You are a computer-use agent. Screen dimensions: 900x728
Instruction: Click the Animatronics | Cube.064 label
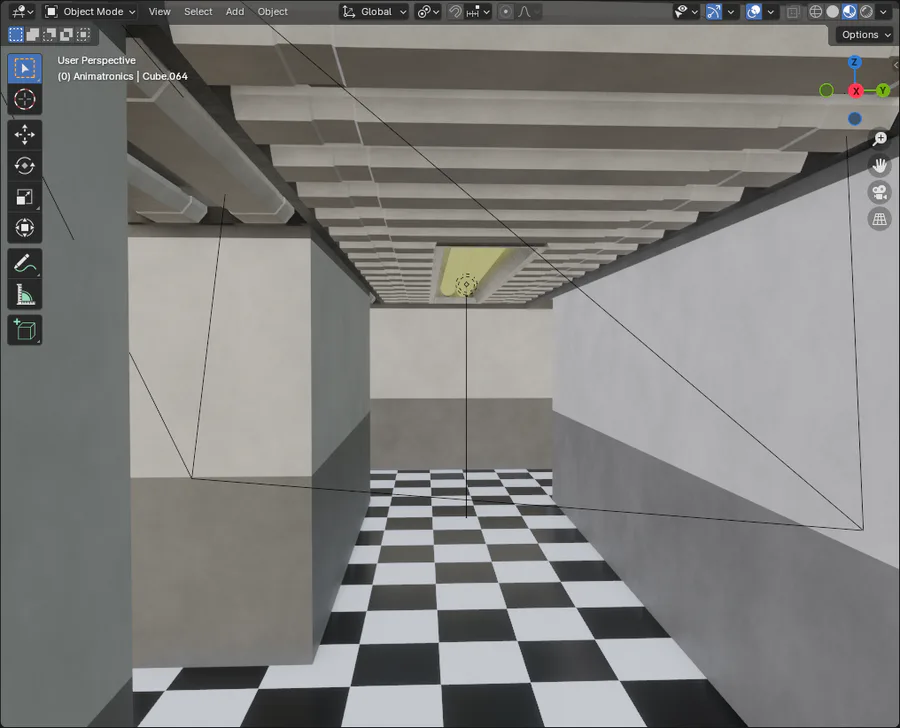click(122, 76)
